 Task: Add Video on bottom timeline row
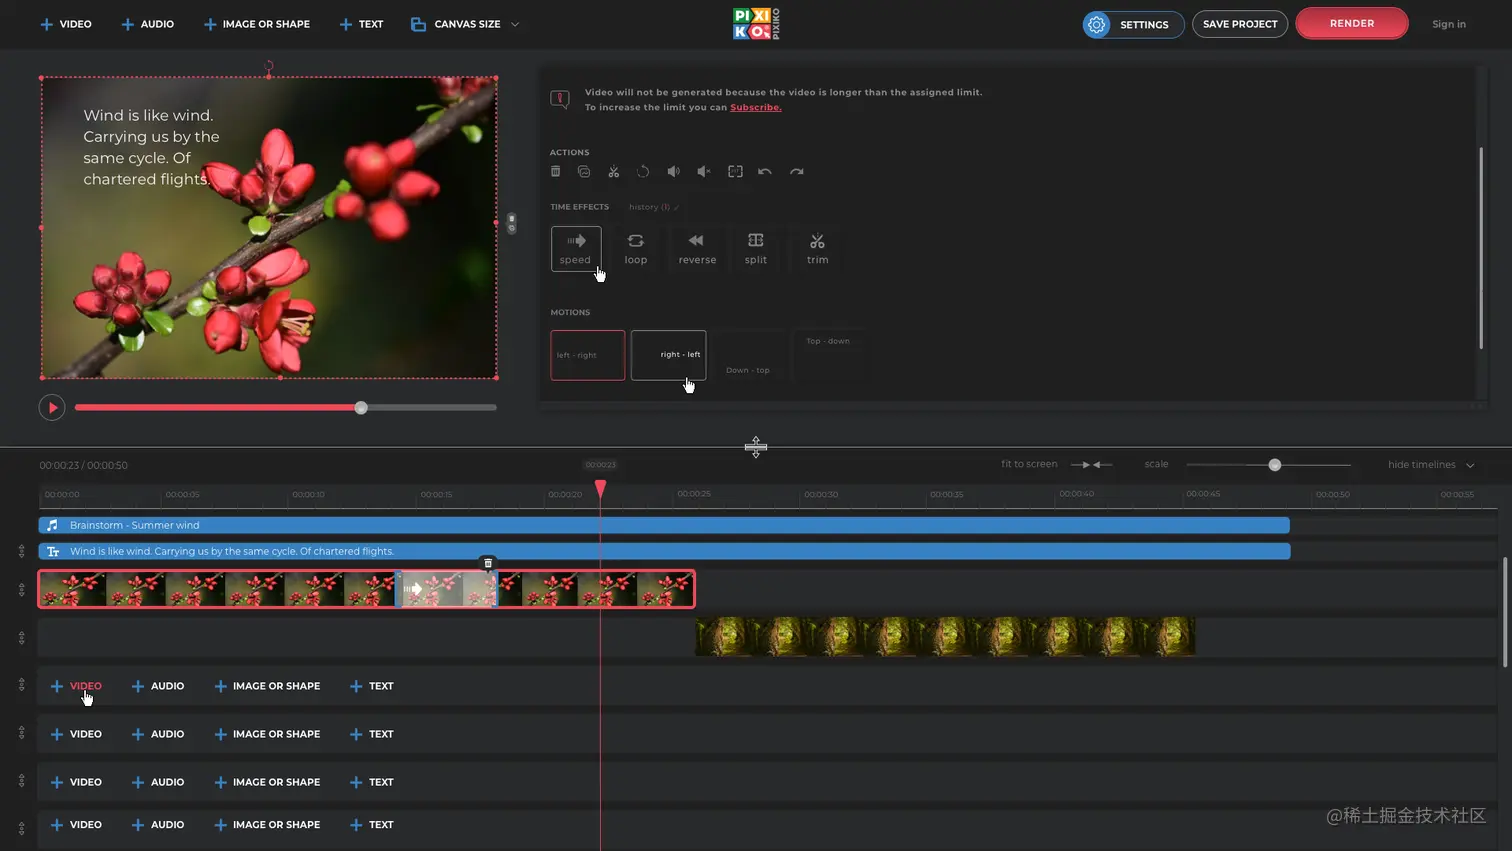pyautogui.click(x=76, y=825)
